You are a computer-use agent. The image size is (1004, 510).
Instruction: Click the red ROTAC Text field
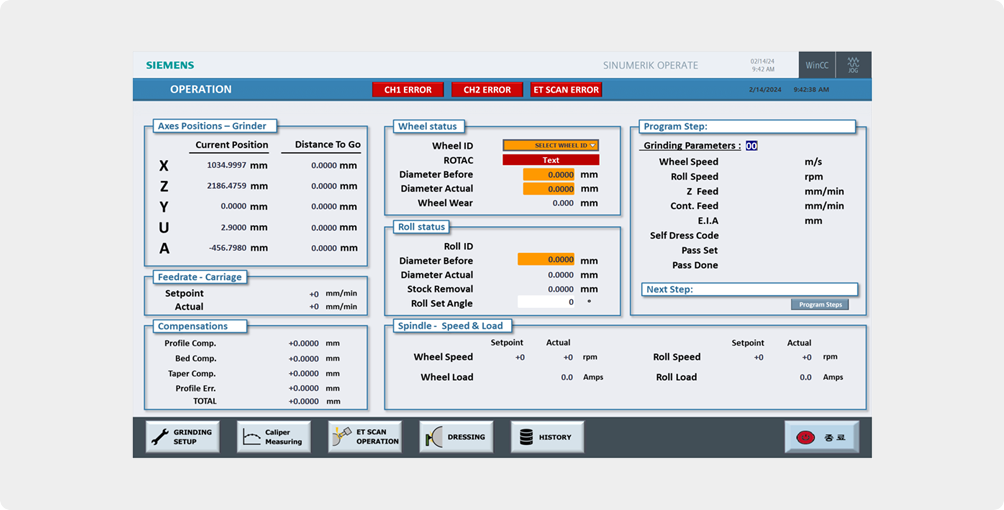(550, 160)
